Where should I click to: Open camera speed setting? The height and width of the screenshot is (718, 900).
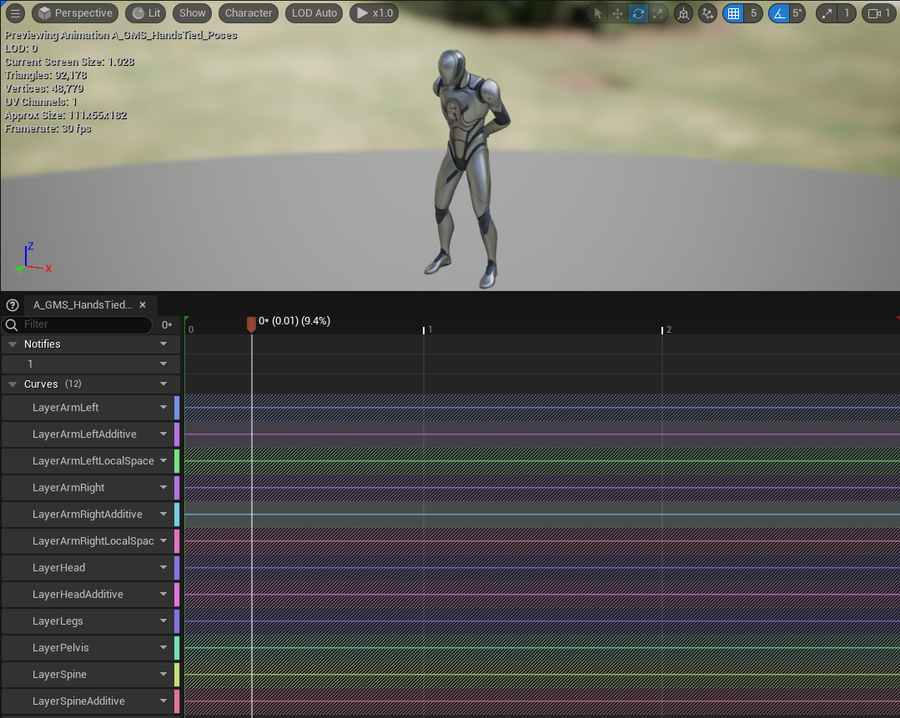point(879,13)
